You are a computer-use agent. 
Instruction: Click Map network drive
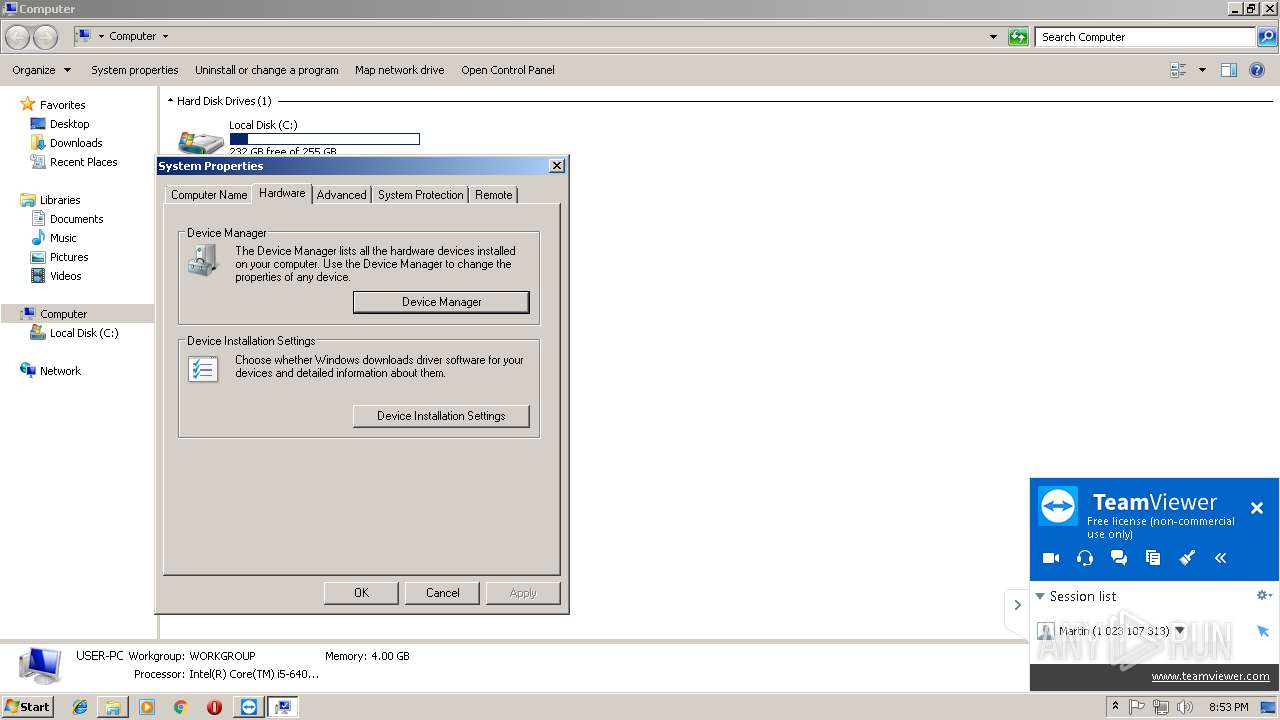pyautogui.click(x=399, y=70)
